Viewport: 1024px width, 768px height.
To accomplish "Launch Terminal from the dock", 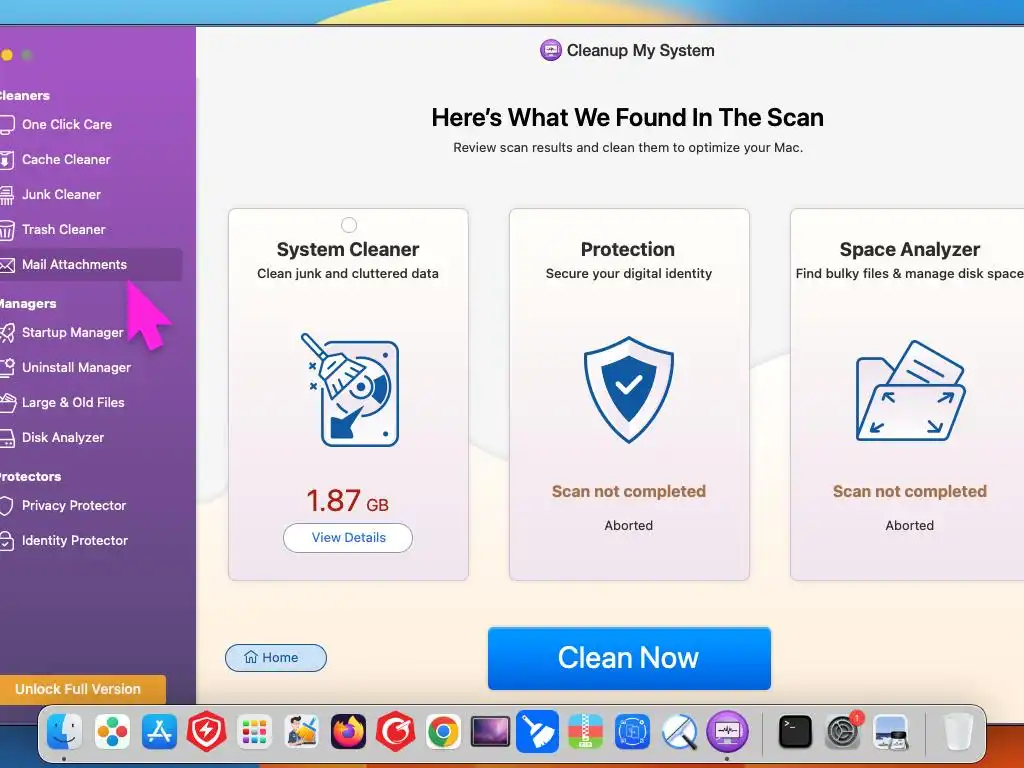I will (795, 731).
